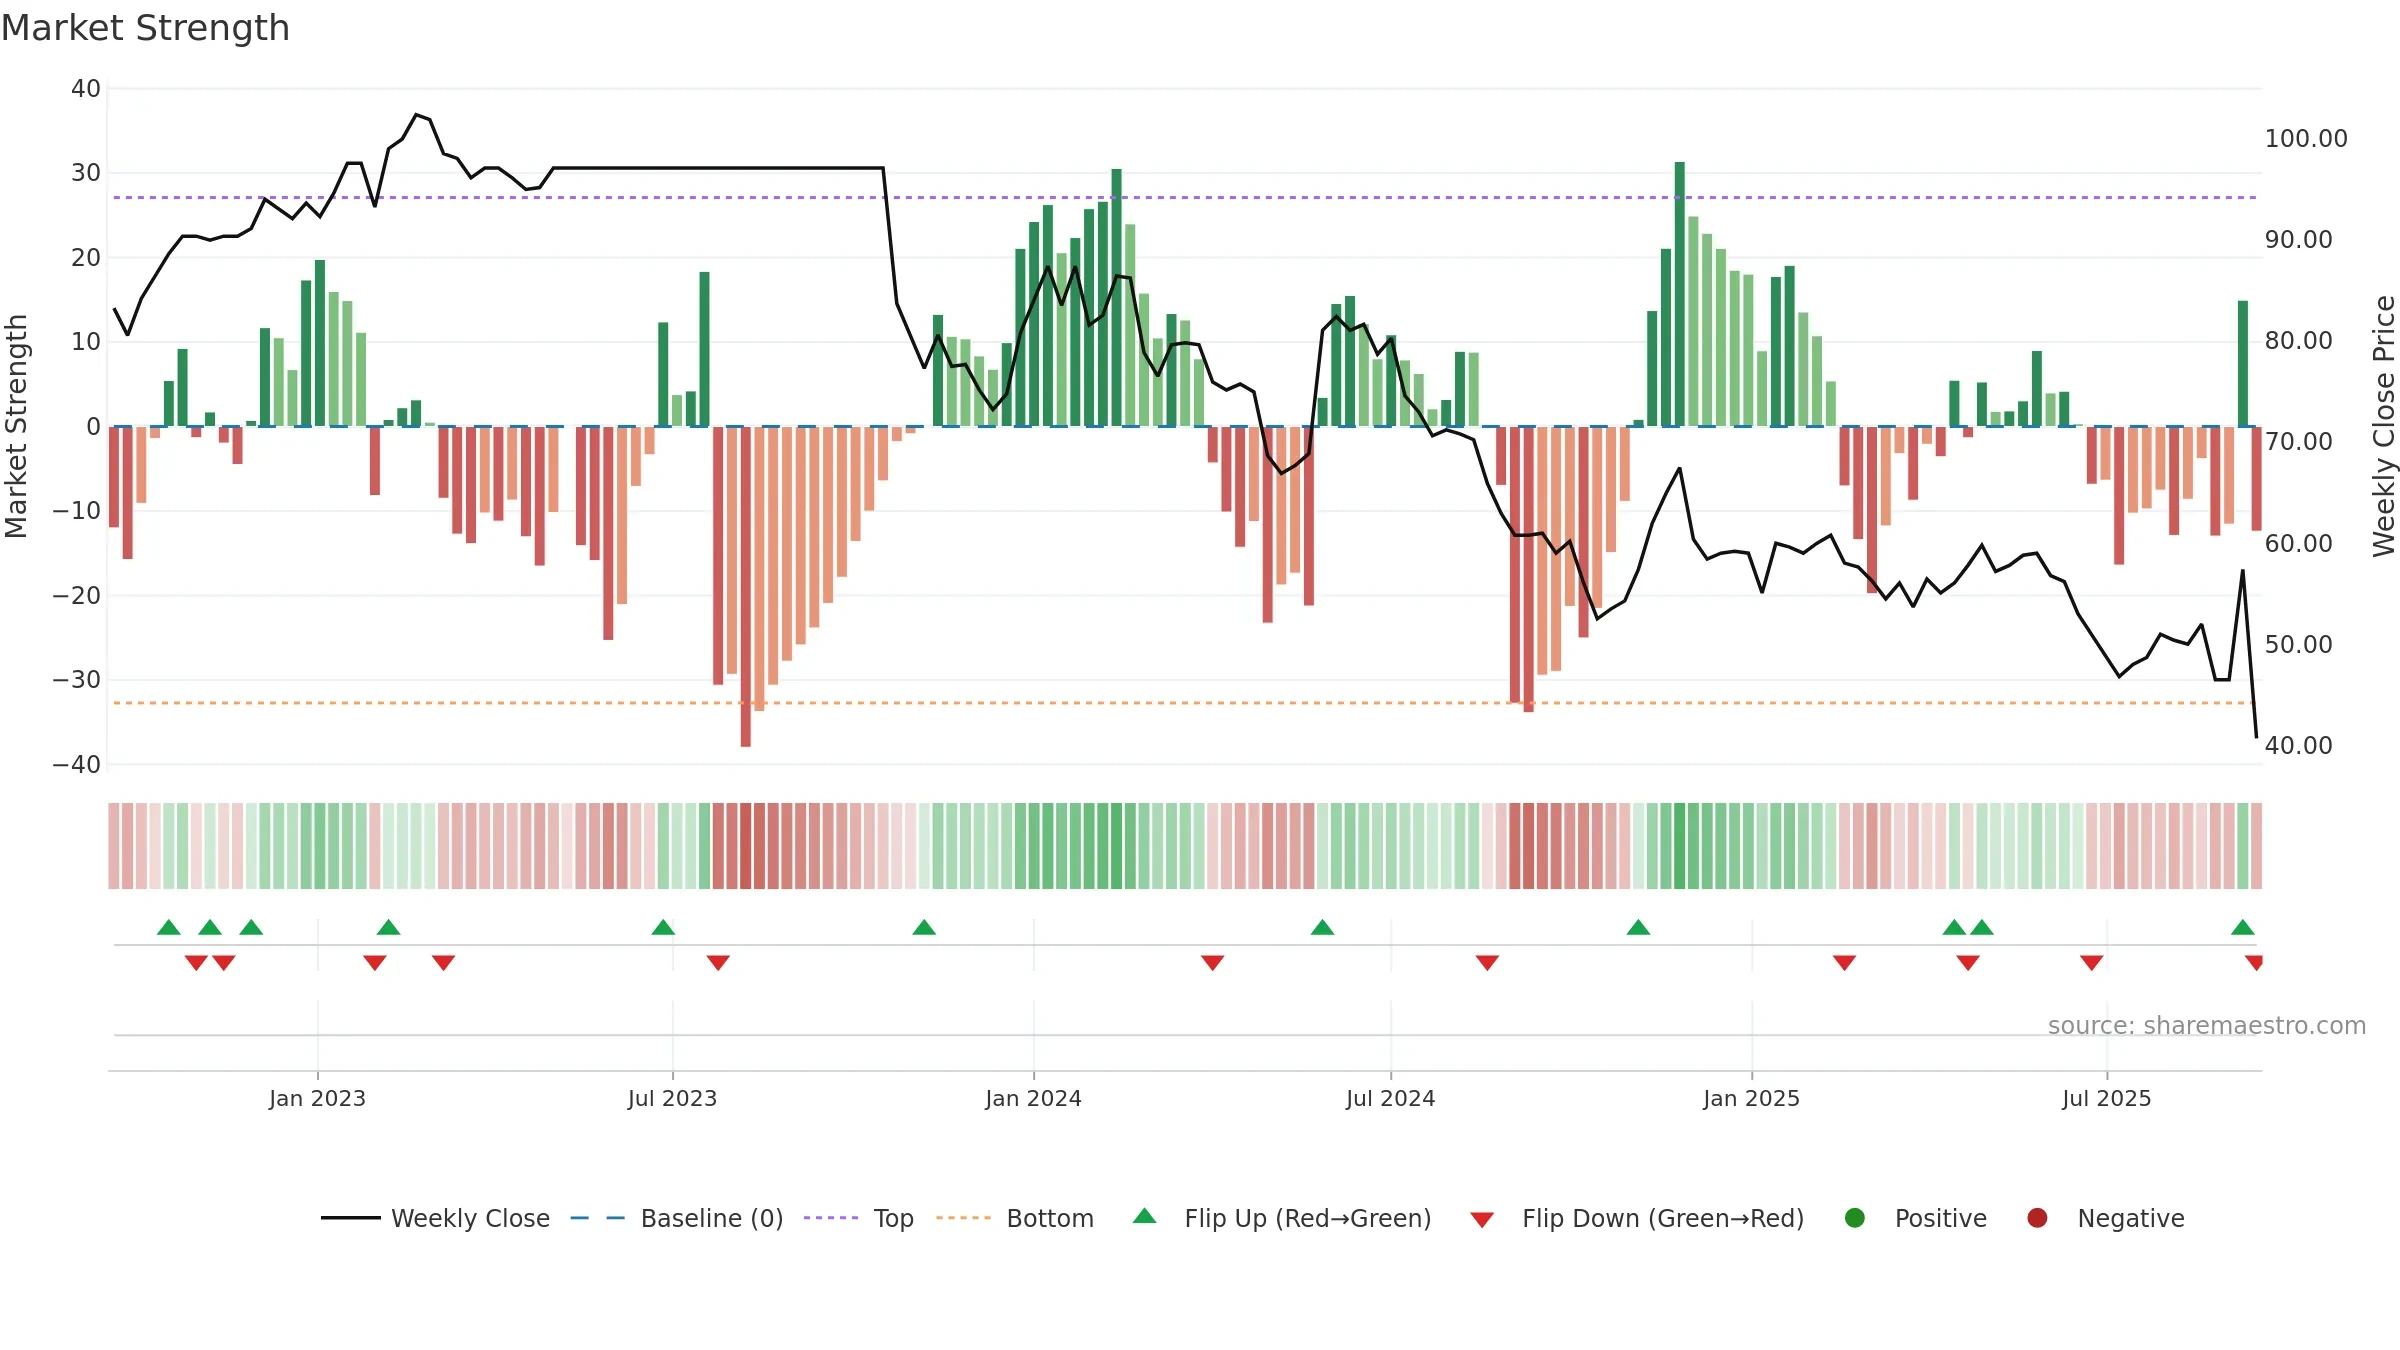The image size is (2400, 1350).
Task: Click the '30' left axis tick label
Action: pyautogui.click(x=85, y=173)
